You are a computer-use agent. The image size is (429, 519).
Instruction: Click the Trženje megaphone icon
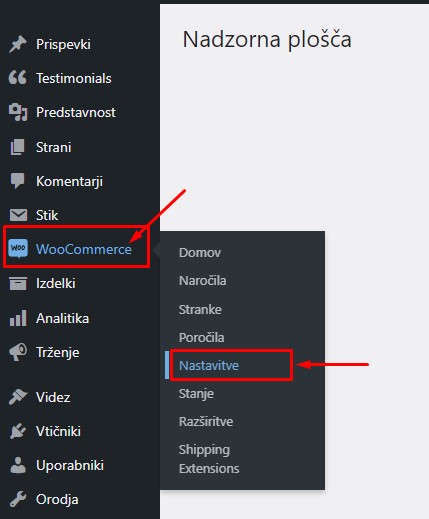tap(18, 352)
